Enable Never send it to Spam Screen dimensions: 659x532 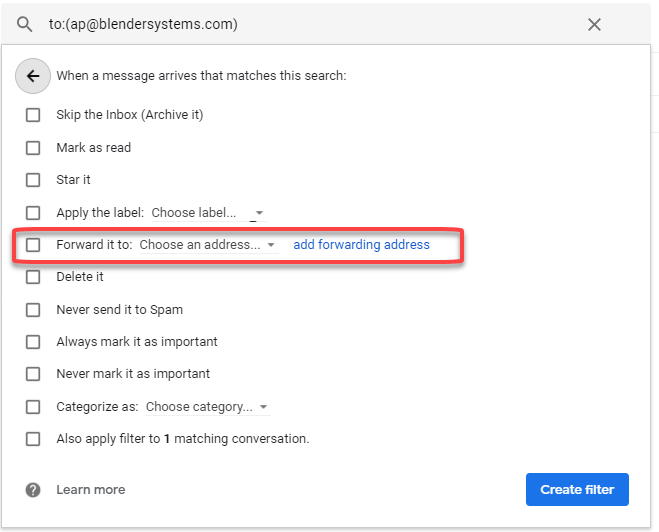pyautogui.click(x=33, y=310)
